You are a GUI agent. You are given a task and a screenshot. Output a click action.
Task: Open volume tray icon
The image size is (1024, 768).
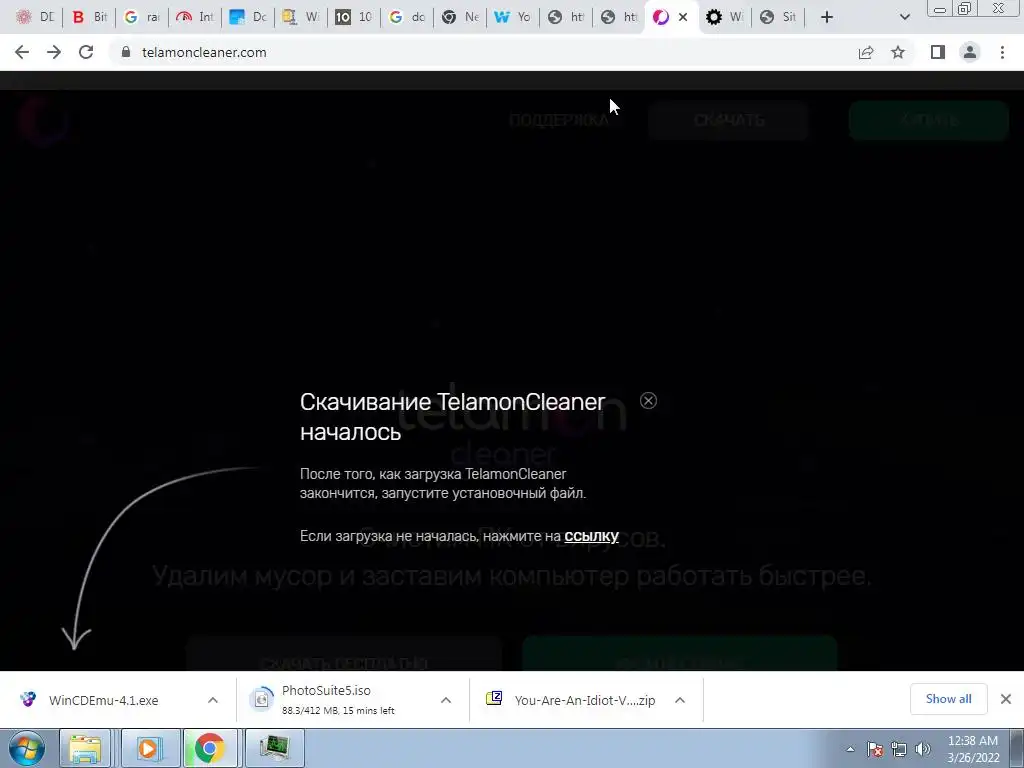[x=923, y=749]
